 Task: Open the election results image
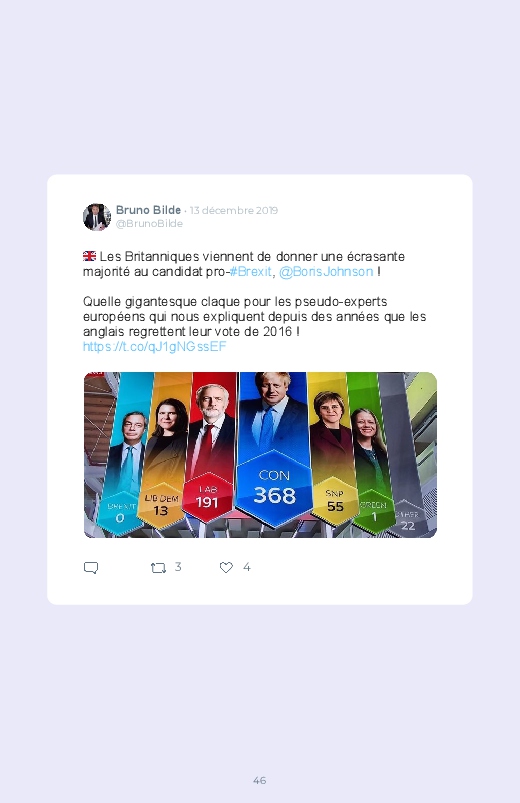[260, 455]
